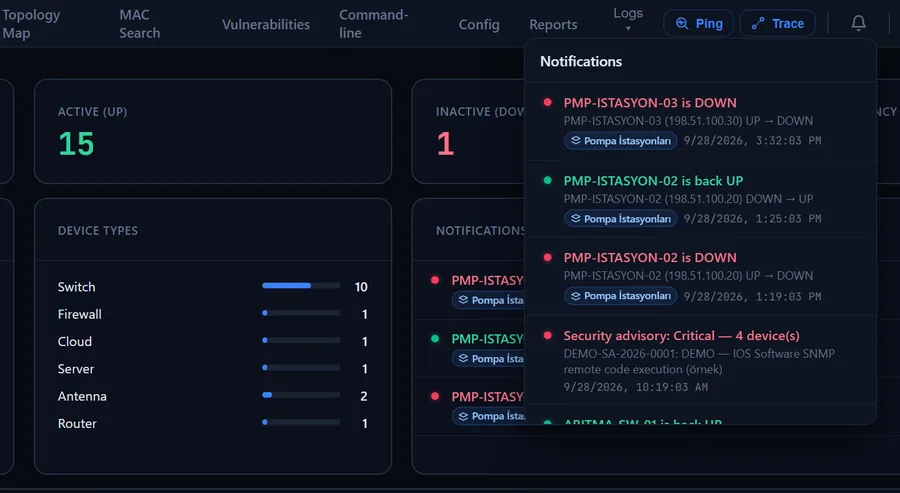900x493 pixels.
Task: Click DEMO-SA-2026-0001 advisory description
Action: point(699,362)
